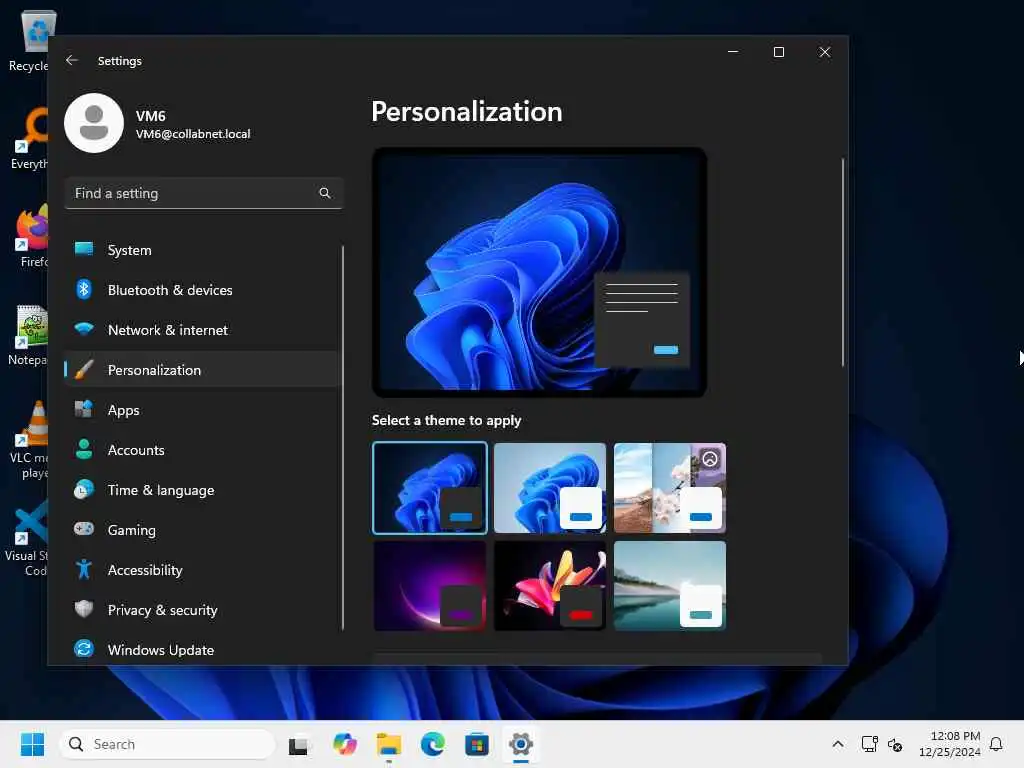The image size is (1024, 768).
Task: Click the Settings gear taskbar icon
Action: (x=520, y=744)
